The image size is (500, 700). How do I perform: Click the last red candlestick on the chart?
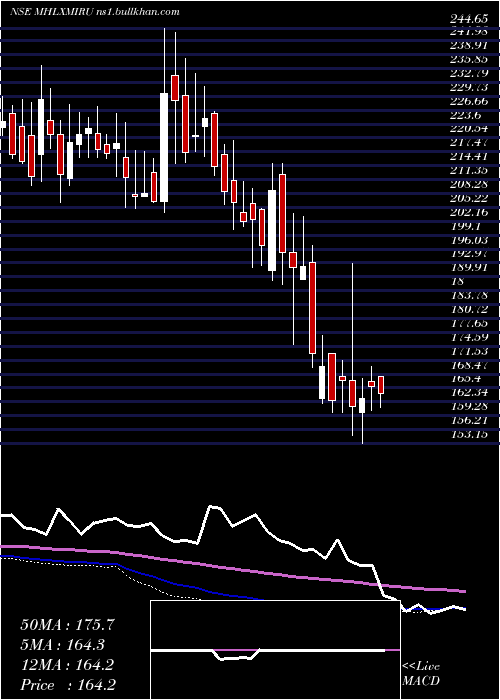click(x=381, y=385)
